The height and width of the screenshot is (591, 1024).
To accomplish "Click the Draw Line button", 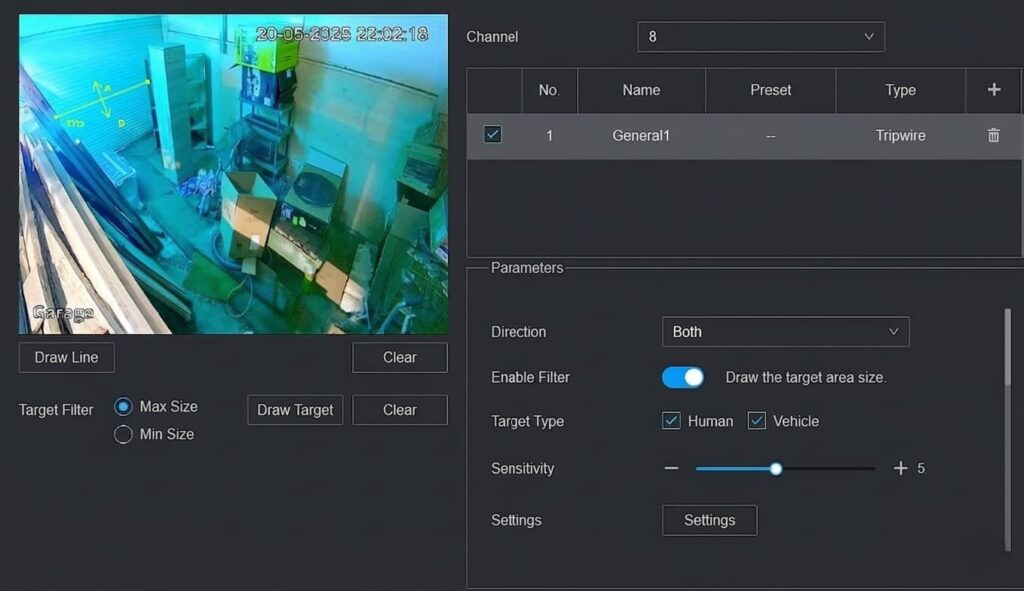I will click(x=66, y=357).
